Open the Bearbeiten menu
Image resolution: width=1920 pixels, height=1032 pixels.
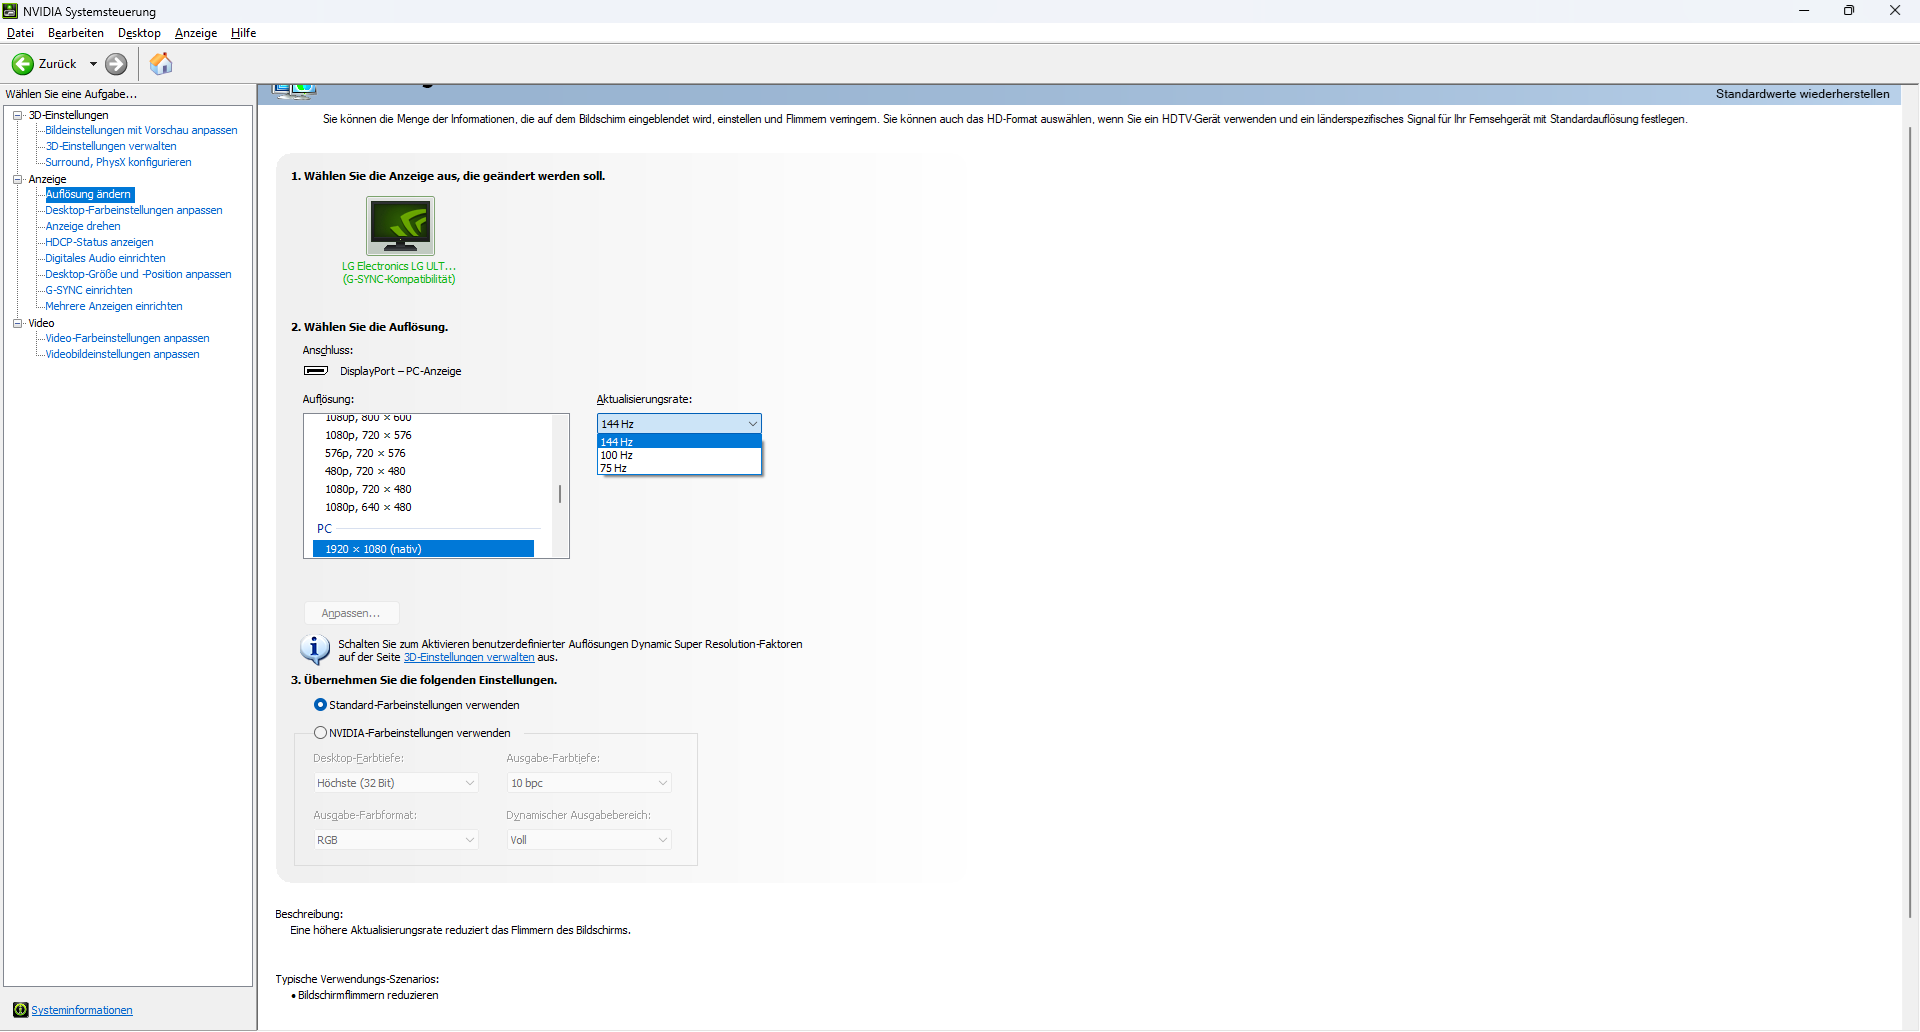pos(76,33)
